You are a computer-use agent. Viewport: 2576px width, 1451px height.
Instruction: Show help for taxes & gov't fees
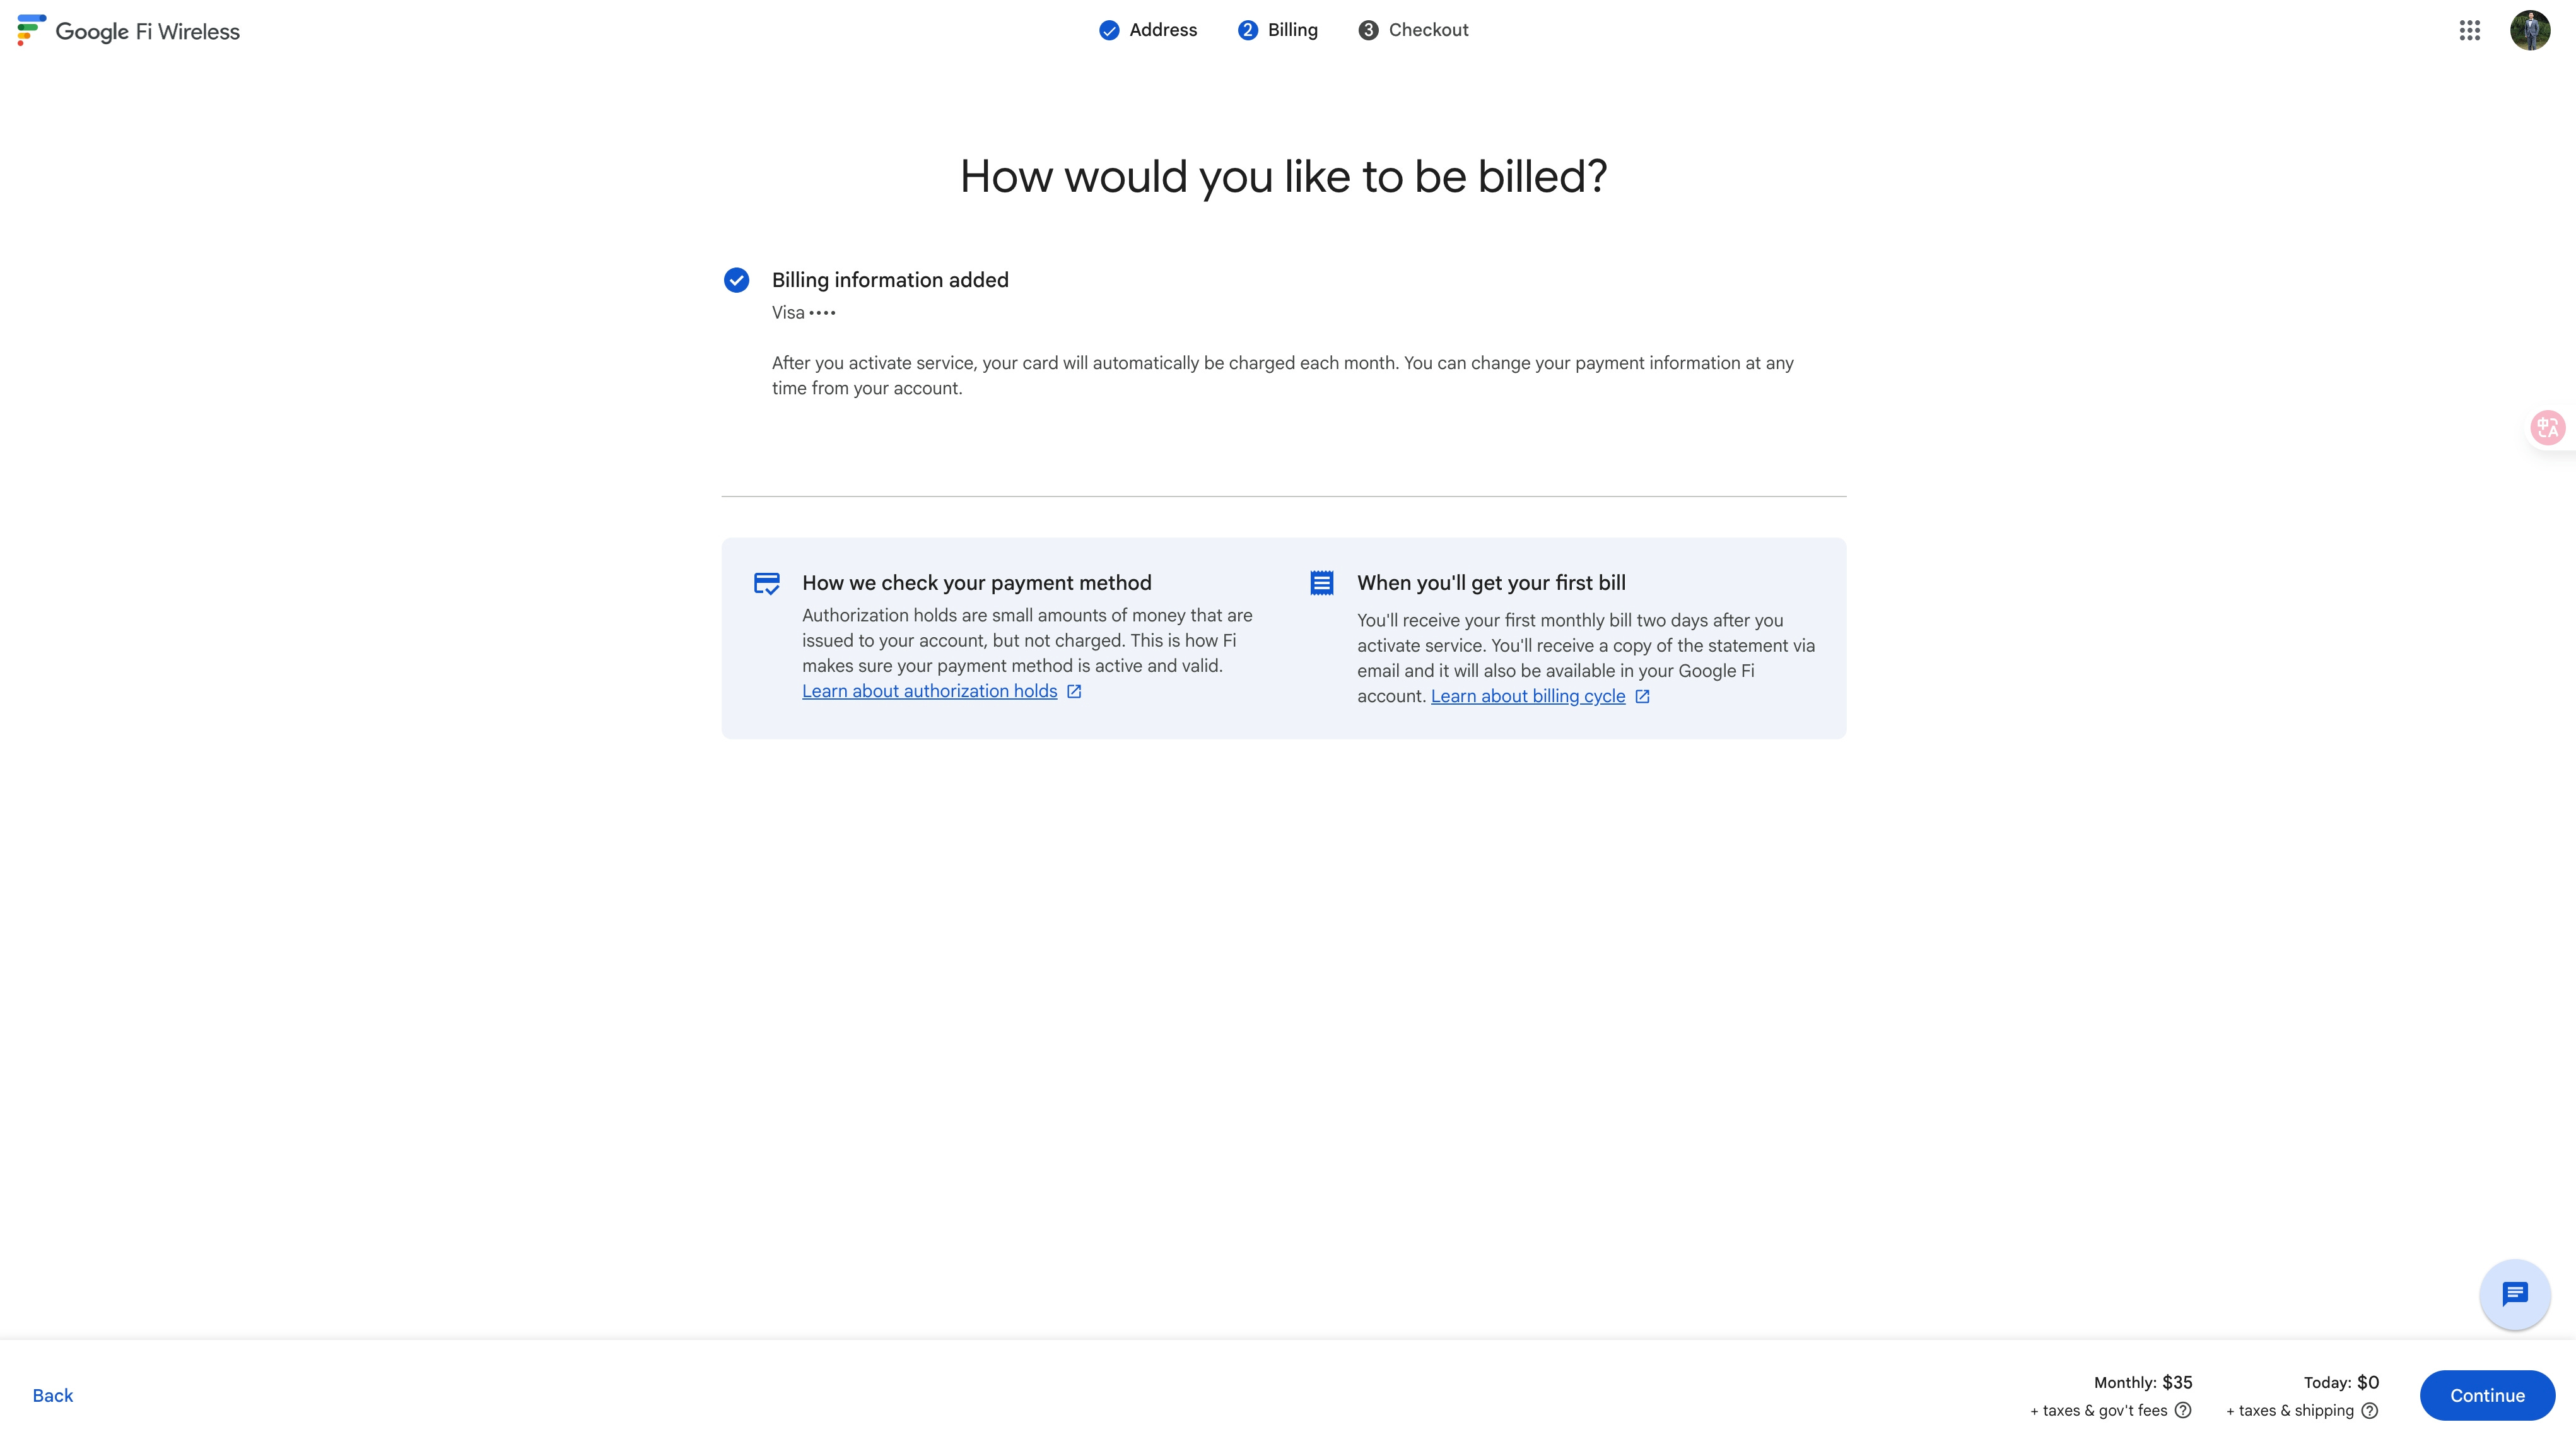click(x=2183, y=1410)
